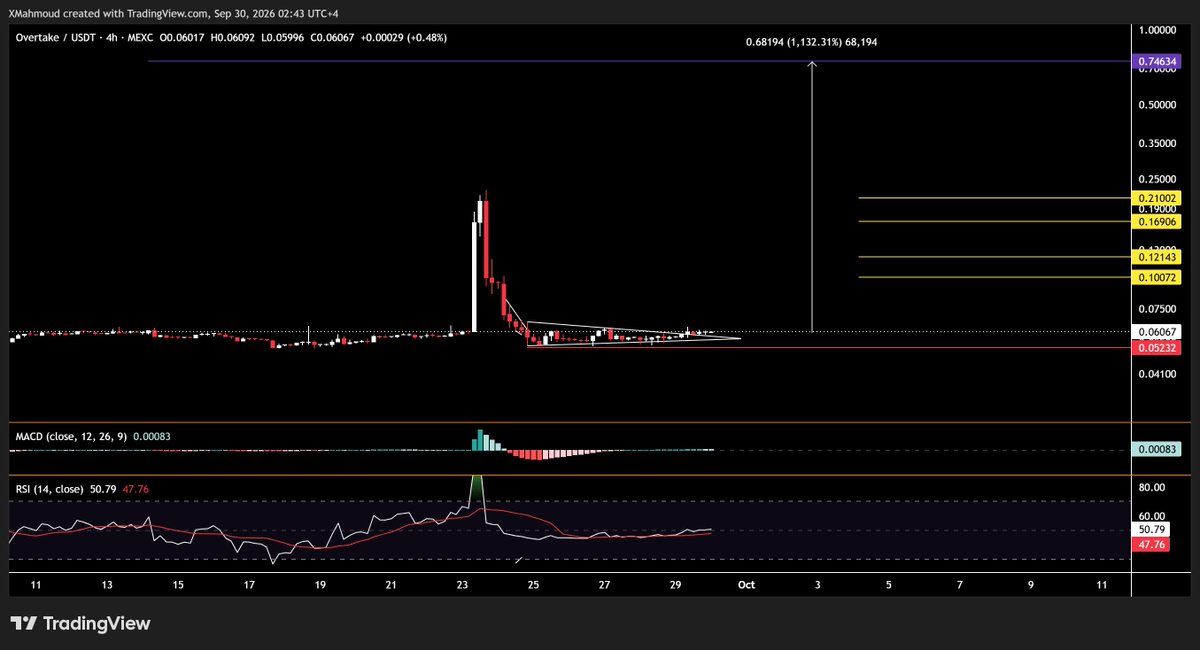Select the +0.00029 (+0.48%) change value
Viewport: 1200px width, 650px height.
[403, 38]
